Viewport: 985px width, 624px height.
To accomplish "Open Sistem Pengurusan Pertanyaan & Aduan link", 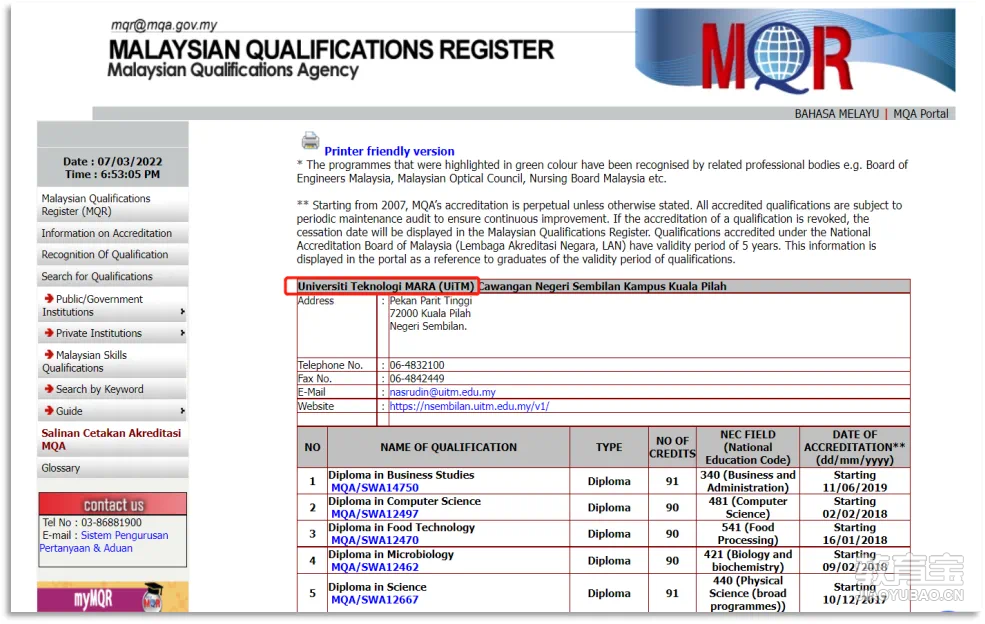I will tap(104, 542).
